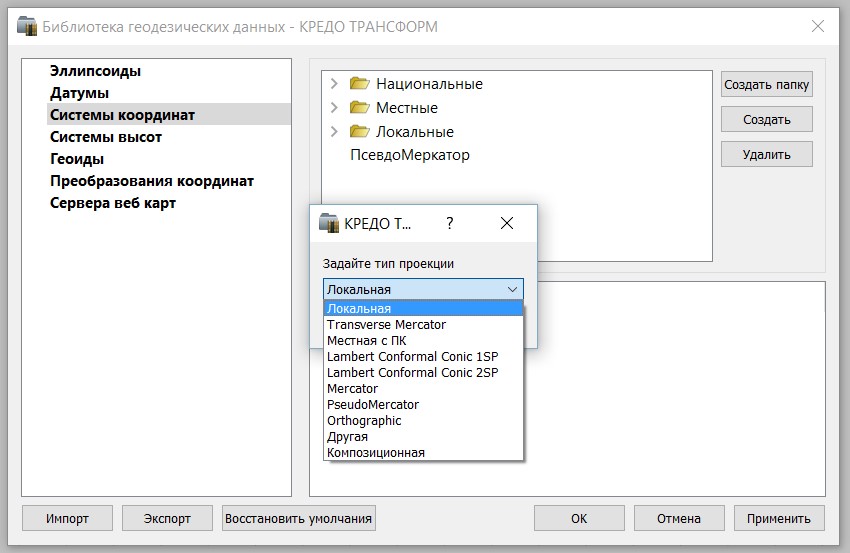Click the Применить button

pyautogui.click(x=779, y=518)
